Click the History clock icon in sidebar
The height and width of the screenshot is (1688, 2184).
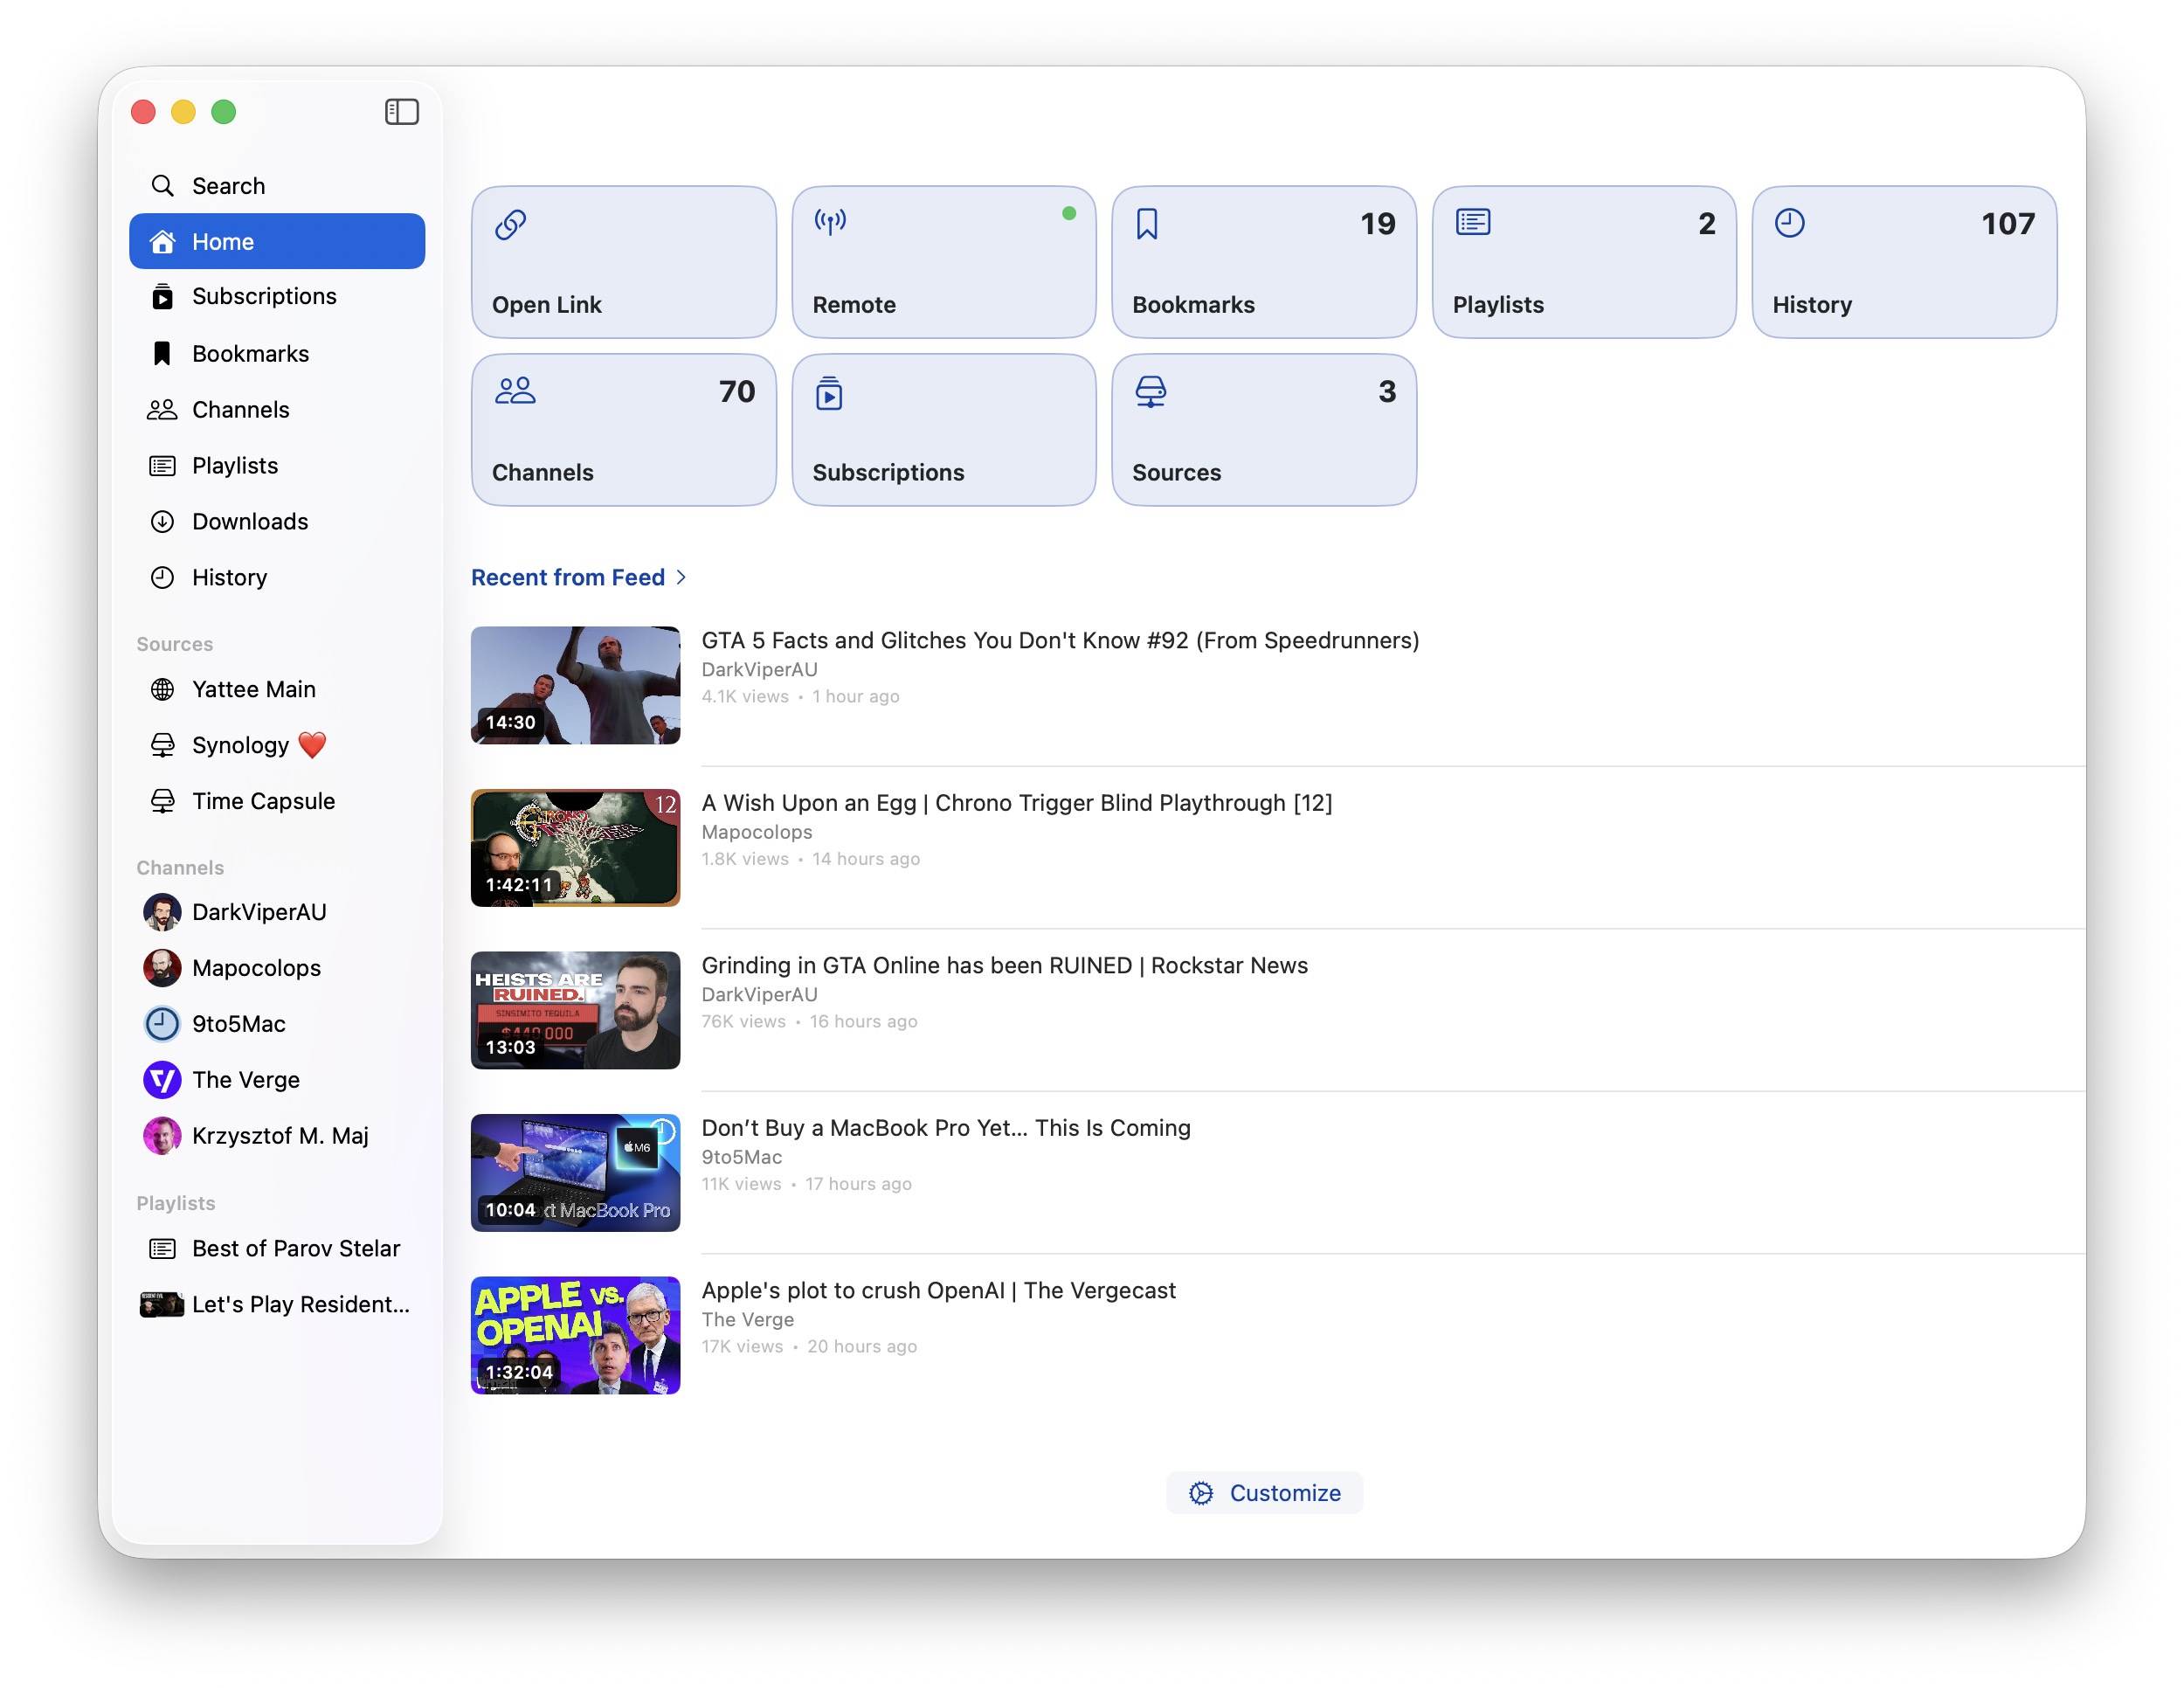[162, 577]
